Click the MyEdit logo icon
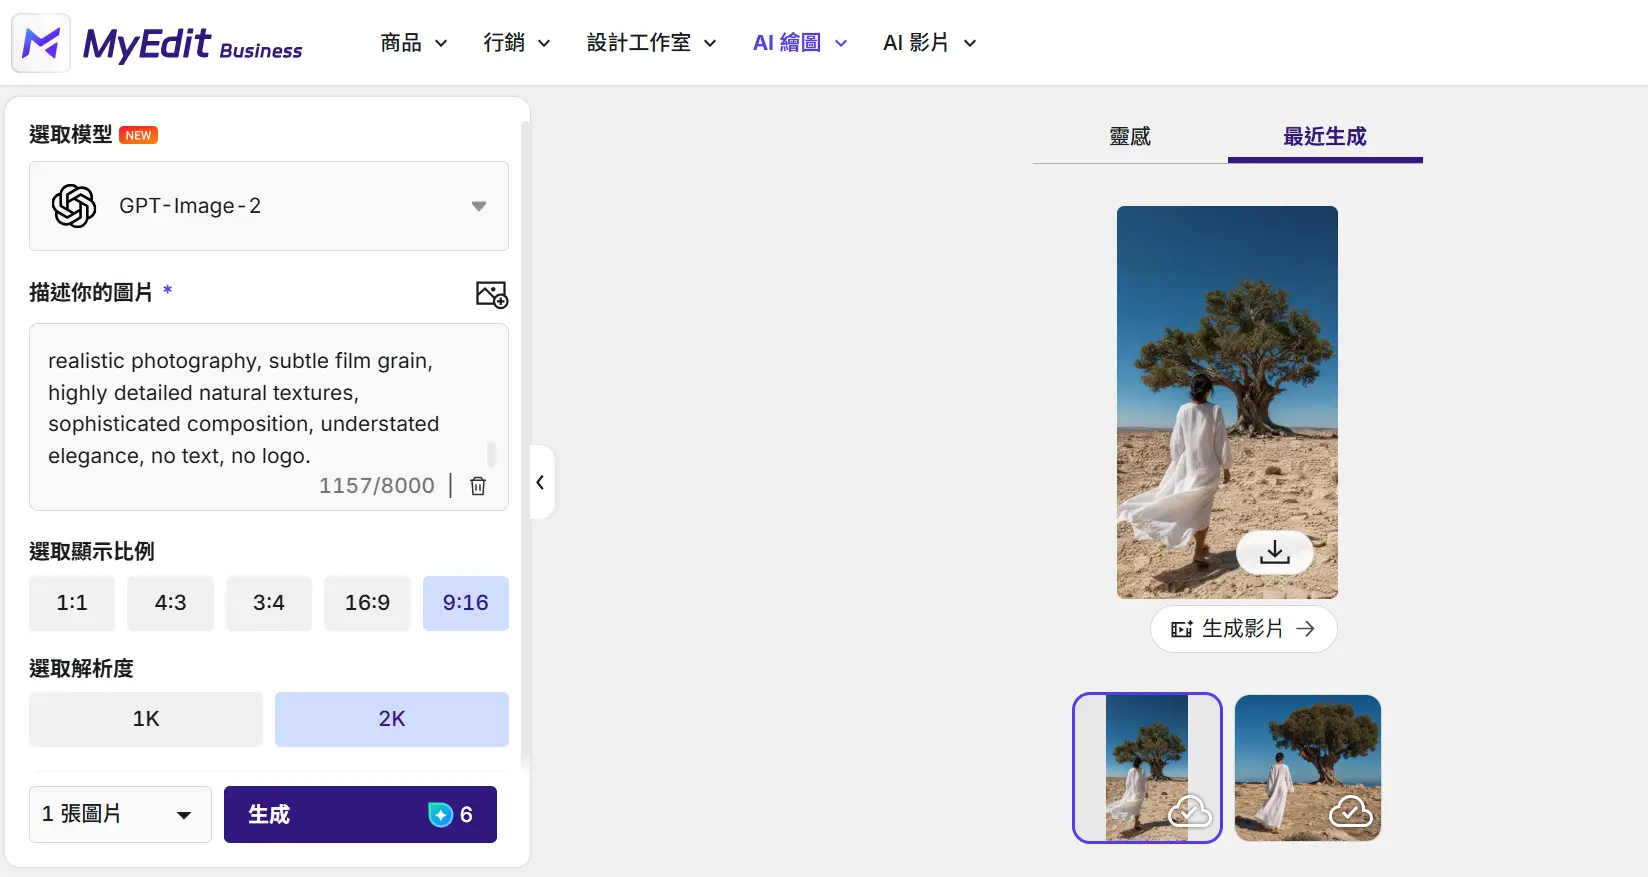Image resolution: width=1648 pixels, height=877 pixels. [x=41, y=43]
